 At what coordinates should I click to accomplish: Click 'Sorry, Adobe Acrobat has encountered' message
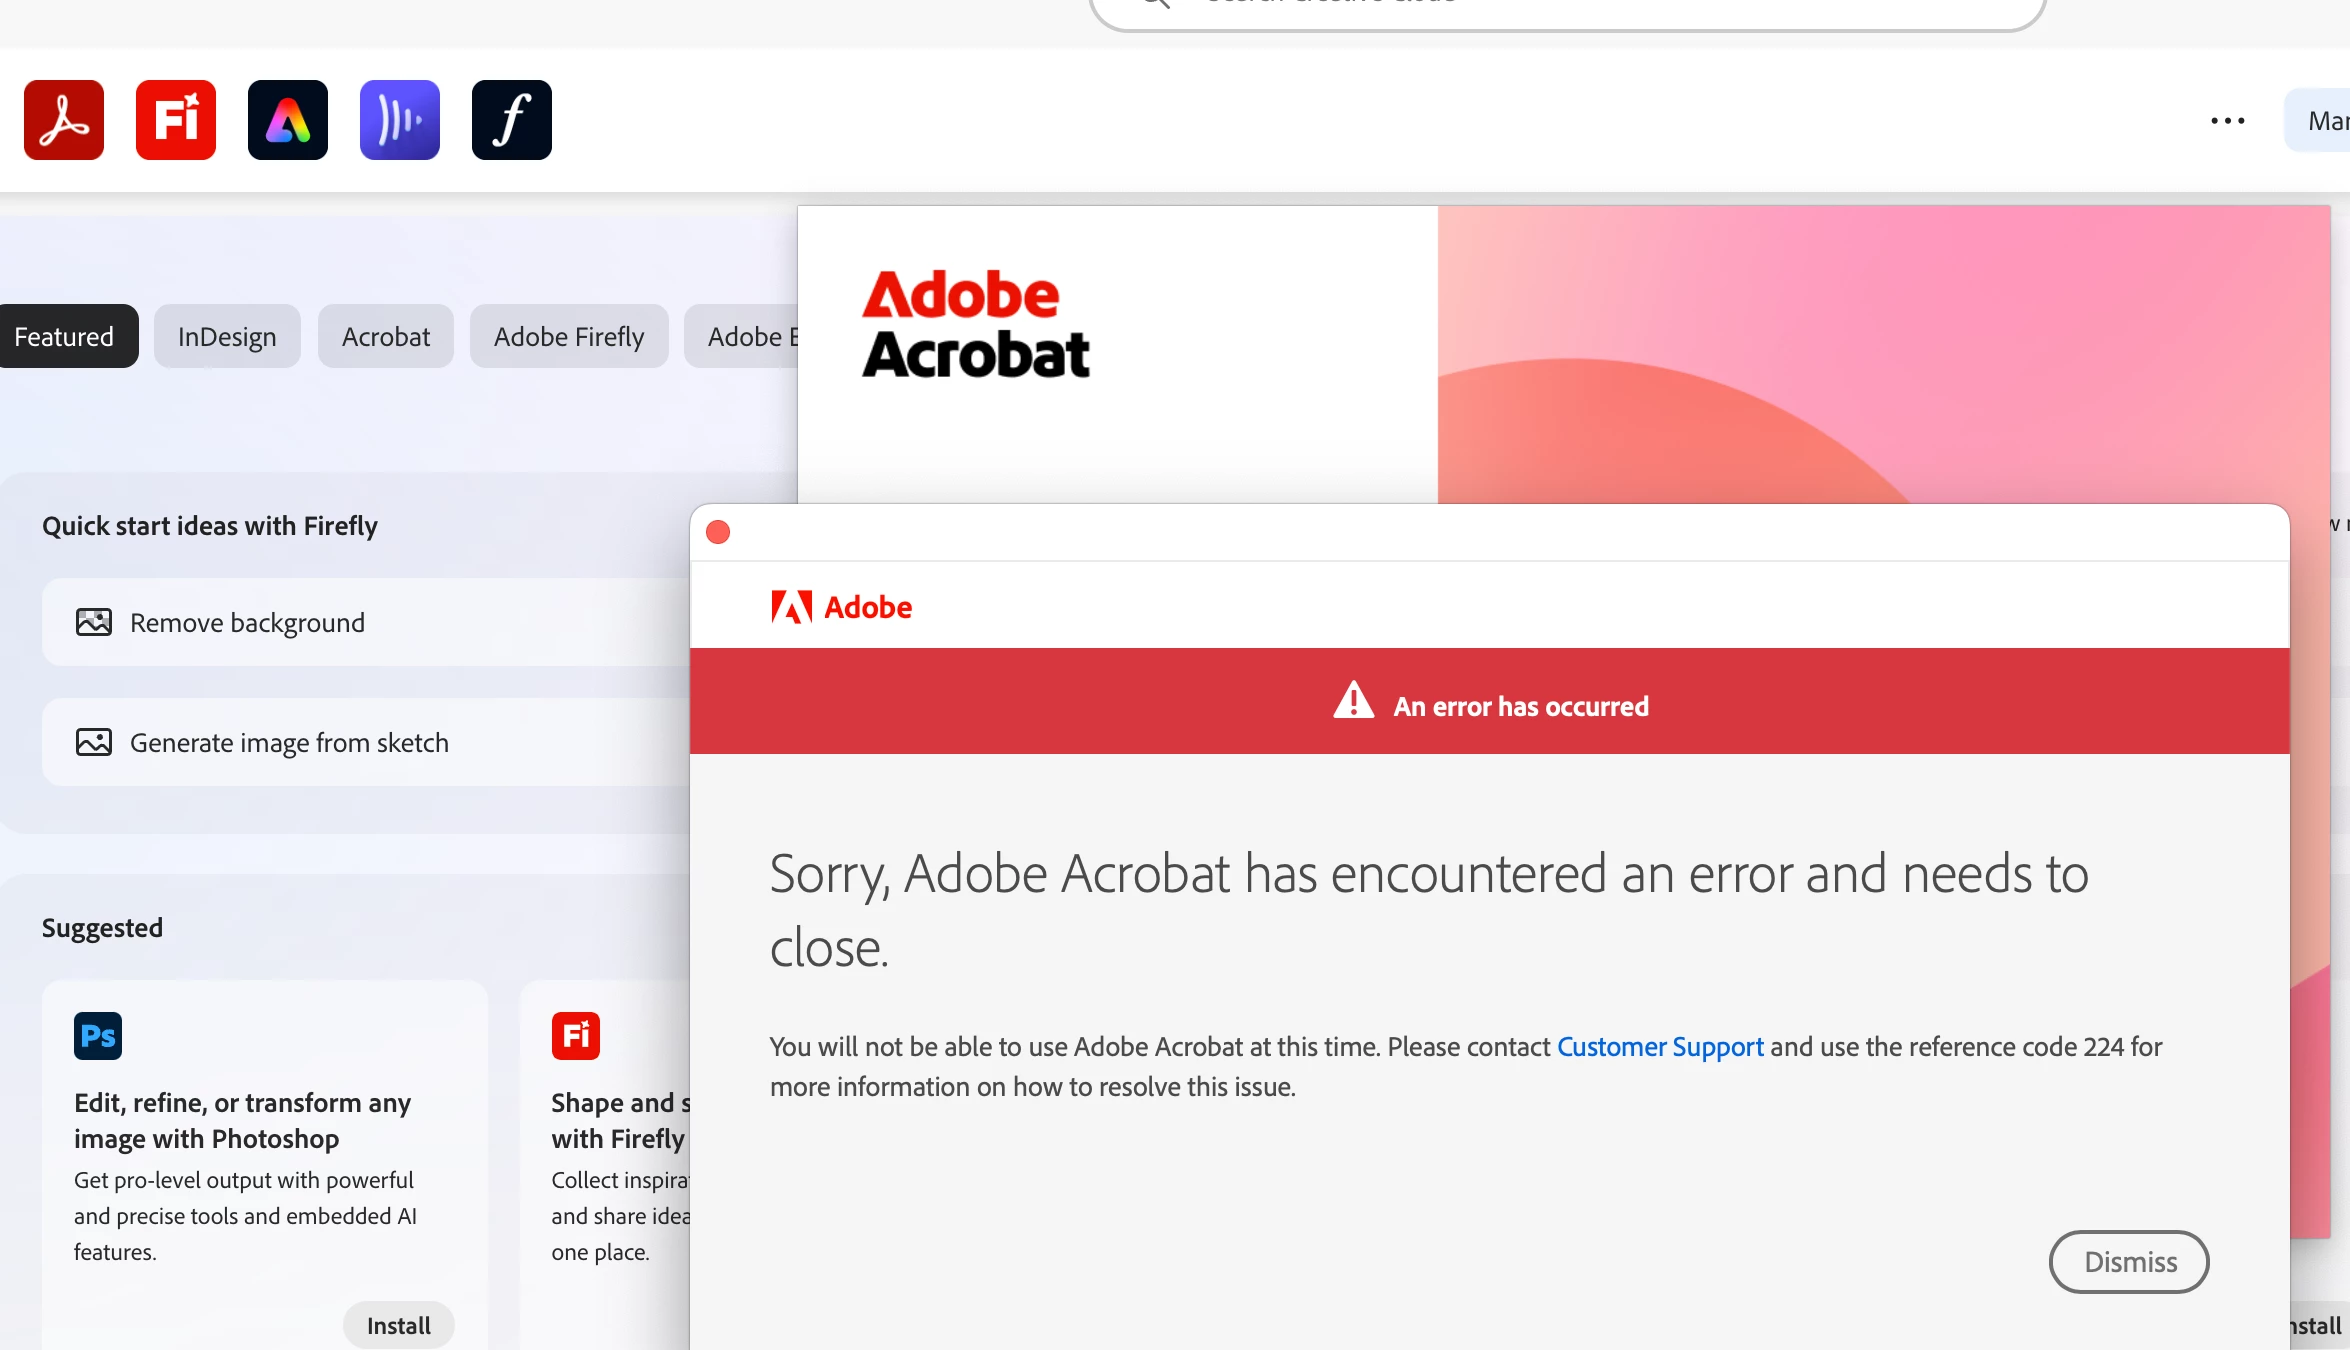coord(1429,910)
